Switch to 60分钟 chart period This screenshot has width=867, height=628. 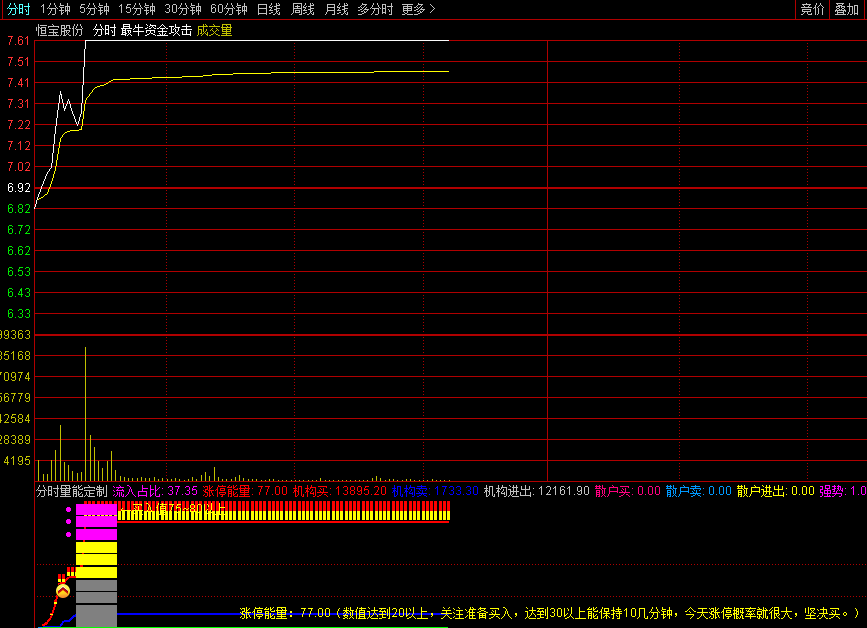[229, 9]
